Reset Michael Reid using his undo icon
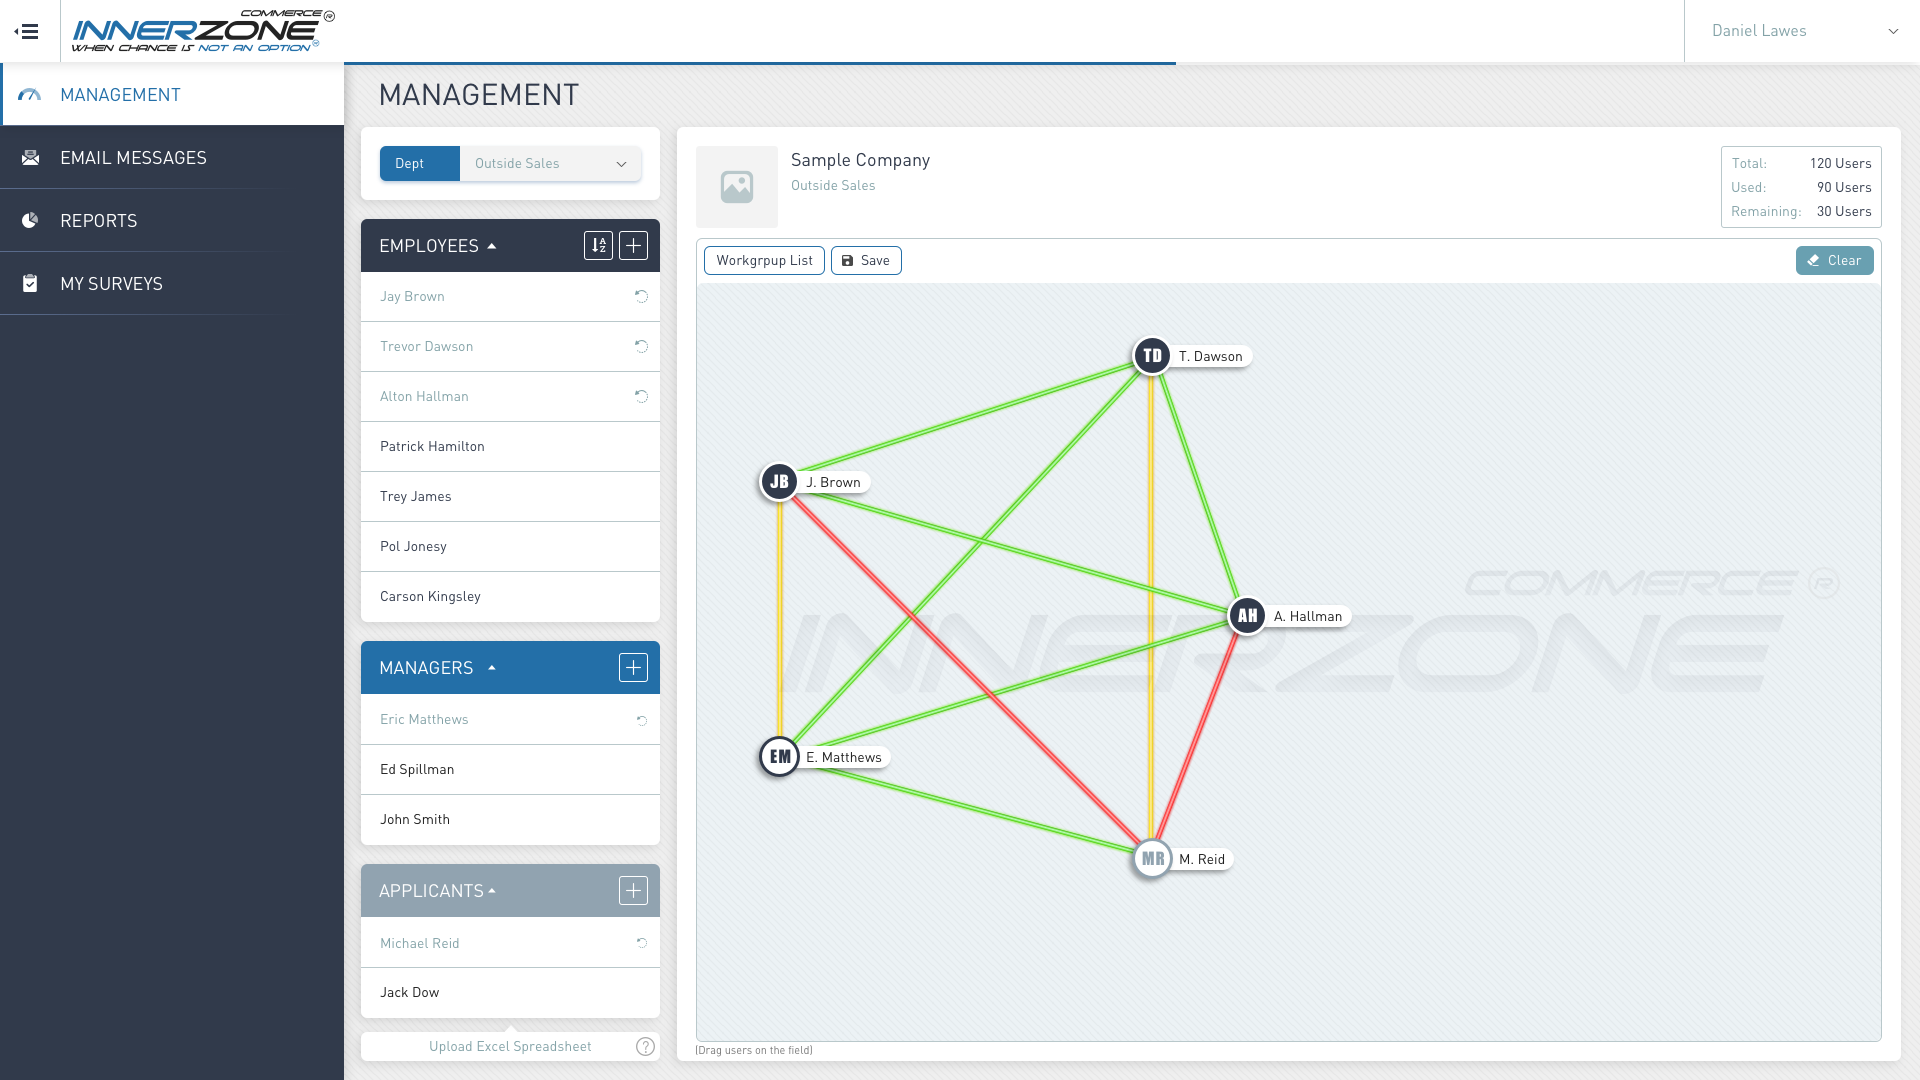 pos(642,943)
